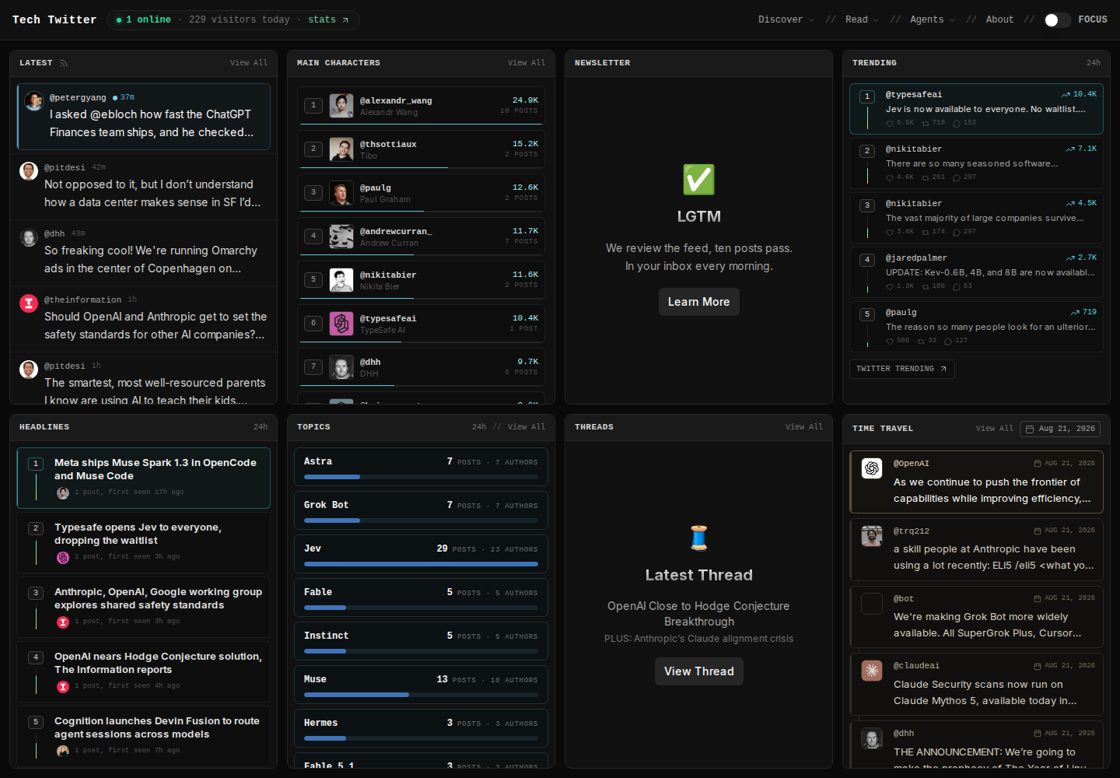Click retweet icon on @nikitabier 7.1K trend
1120x778 pixels.
point(926,177)
